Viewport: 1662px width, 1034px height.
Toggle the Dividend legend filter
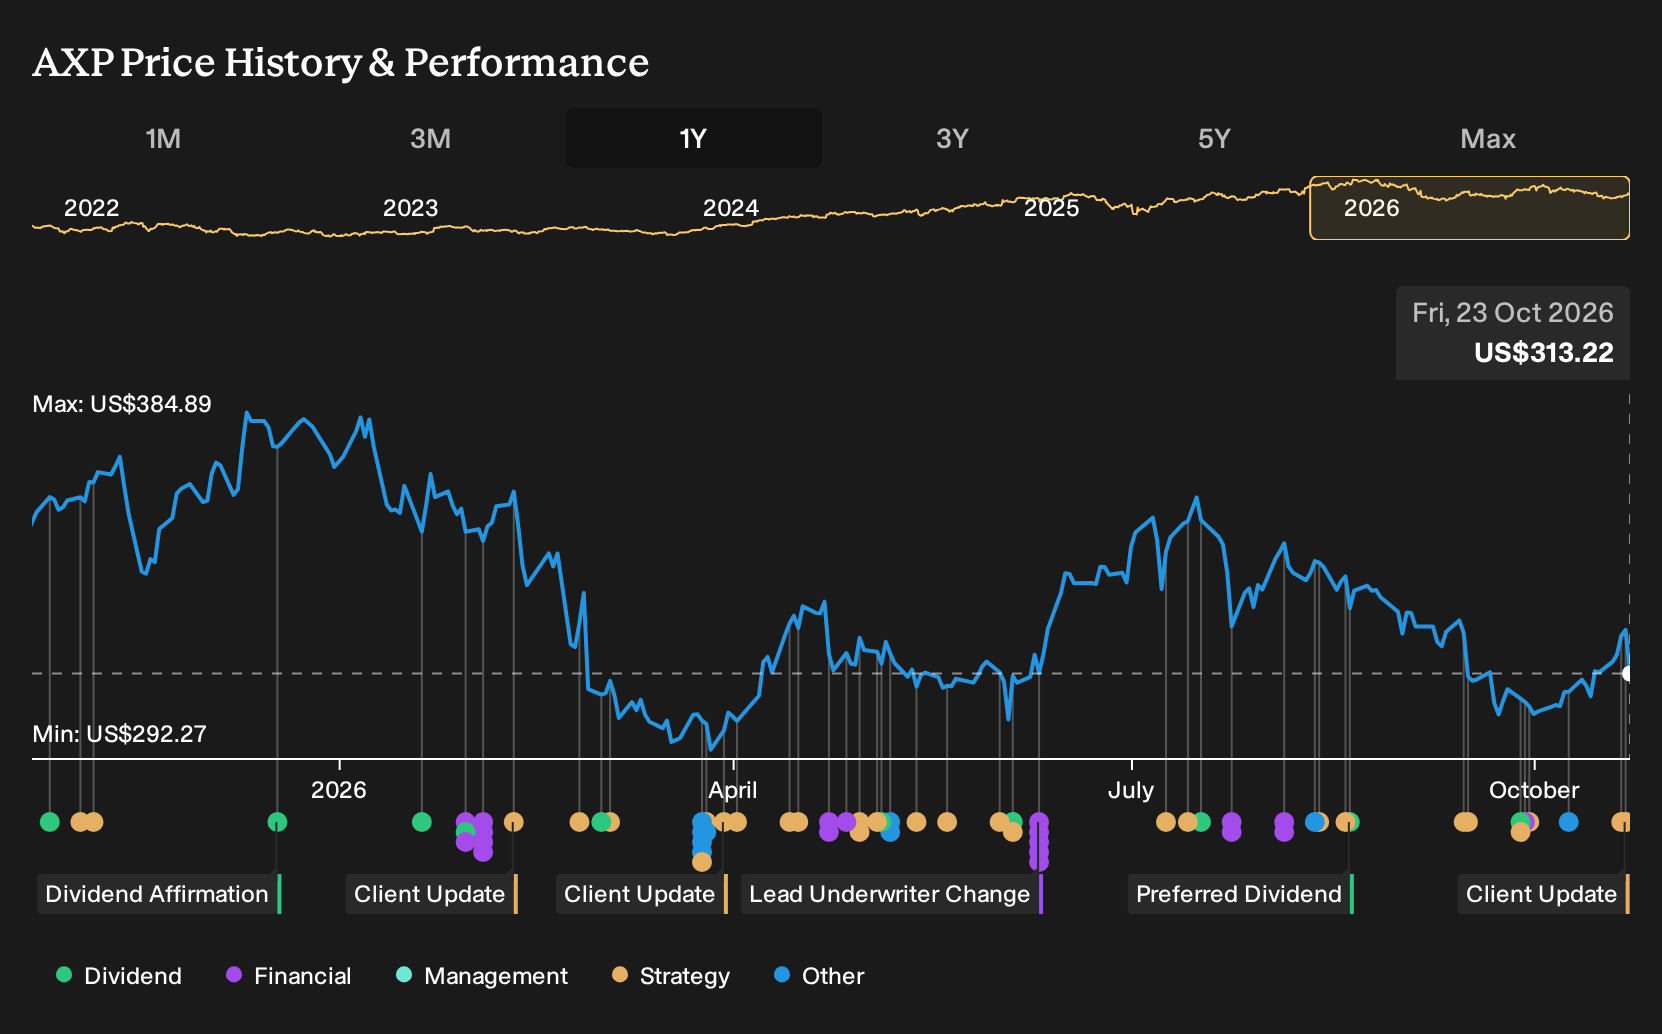click(119, 976)
